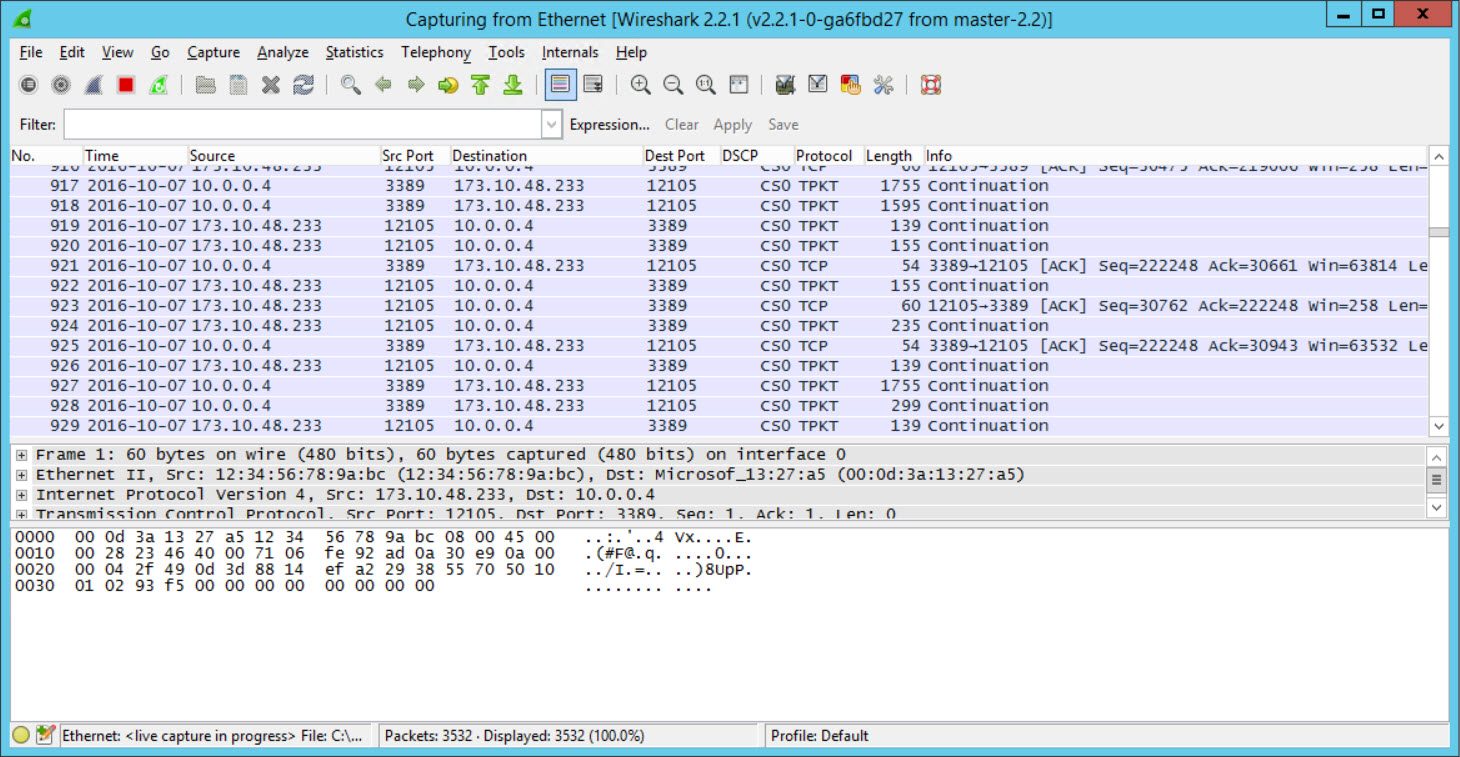Image resolution: width=1460 pixels, height=757 pixels.
Task: Open help lifebuoy icon
Action: [x=931, y=85]
